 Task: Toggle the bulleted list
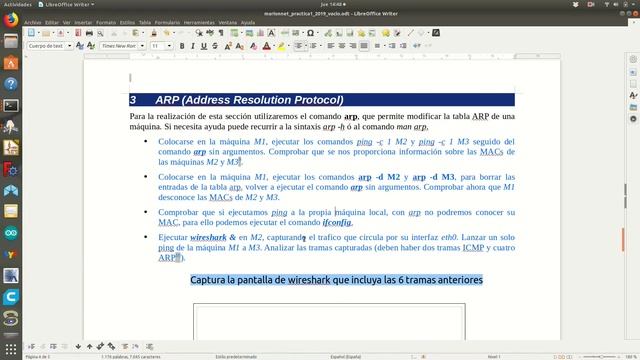[x=298, y=46]
